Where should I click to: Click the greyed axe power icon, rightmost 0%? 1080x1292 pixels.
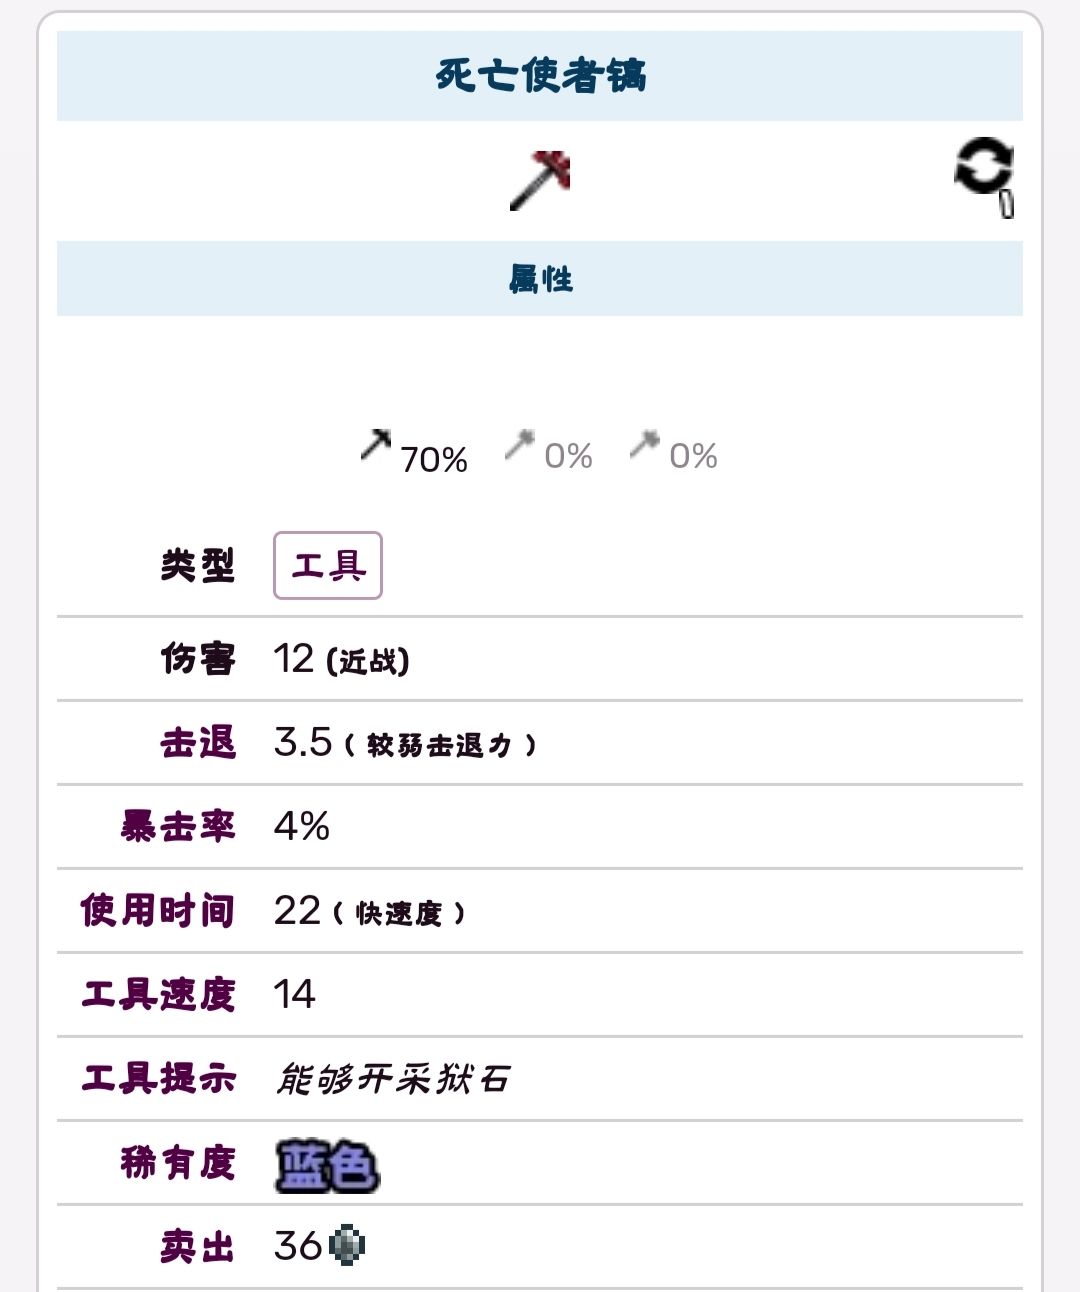tap(645, 444)
